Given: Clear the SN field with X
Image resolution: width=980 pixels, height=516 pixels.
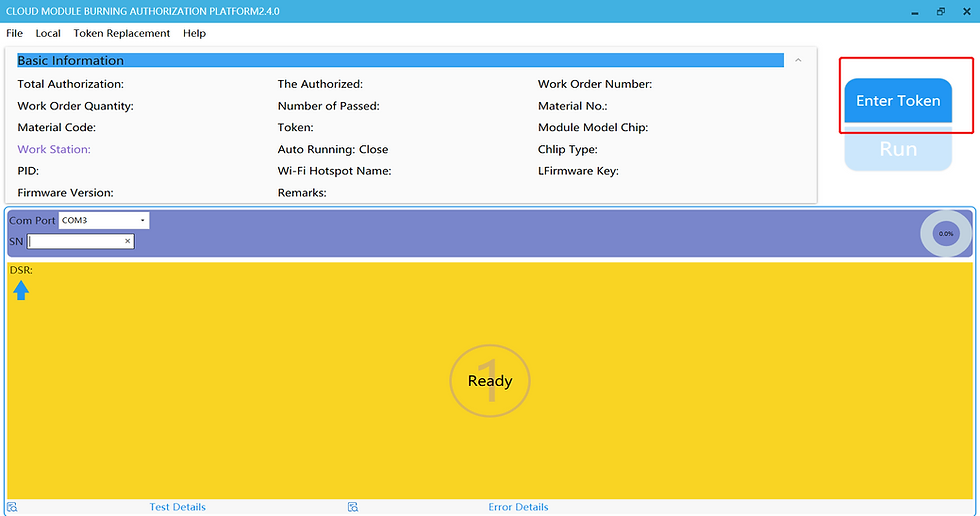Looking at the screenshot, I should point(128,241).
